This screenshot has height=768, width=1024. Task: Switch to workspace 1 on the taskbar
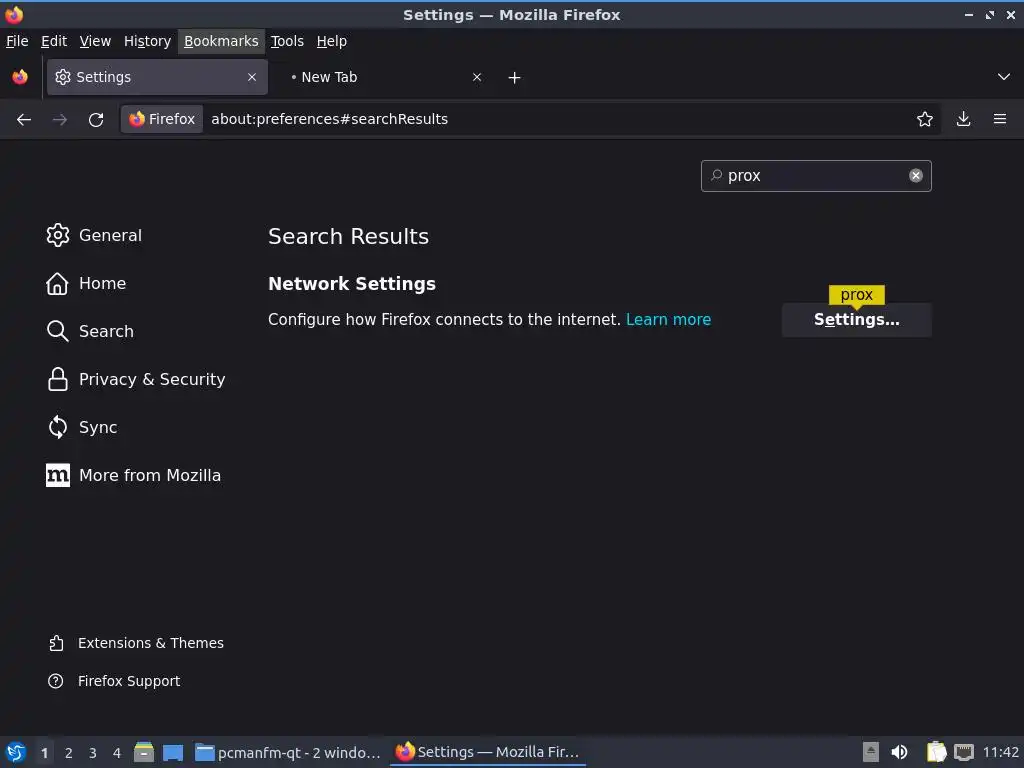44,753
